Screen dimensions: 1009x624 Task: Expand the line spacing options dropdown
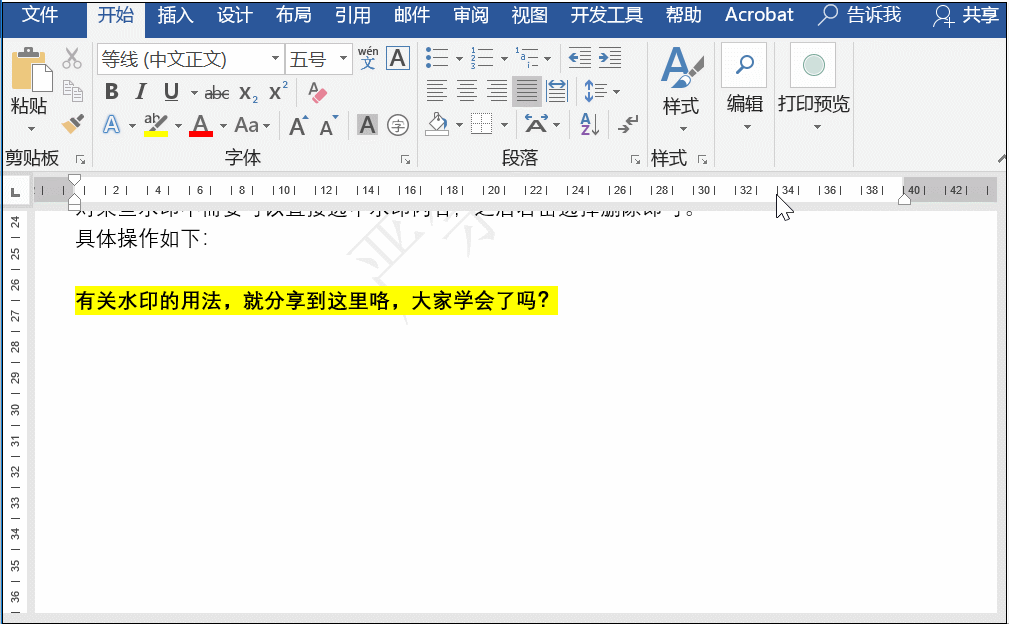coord(616,90)
